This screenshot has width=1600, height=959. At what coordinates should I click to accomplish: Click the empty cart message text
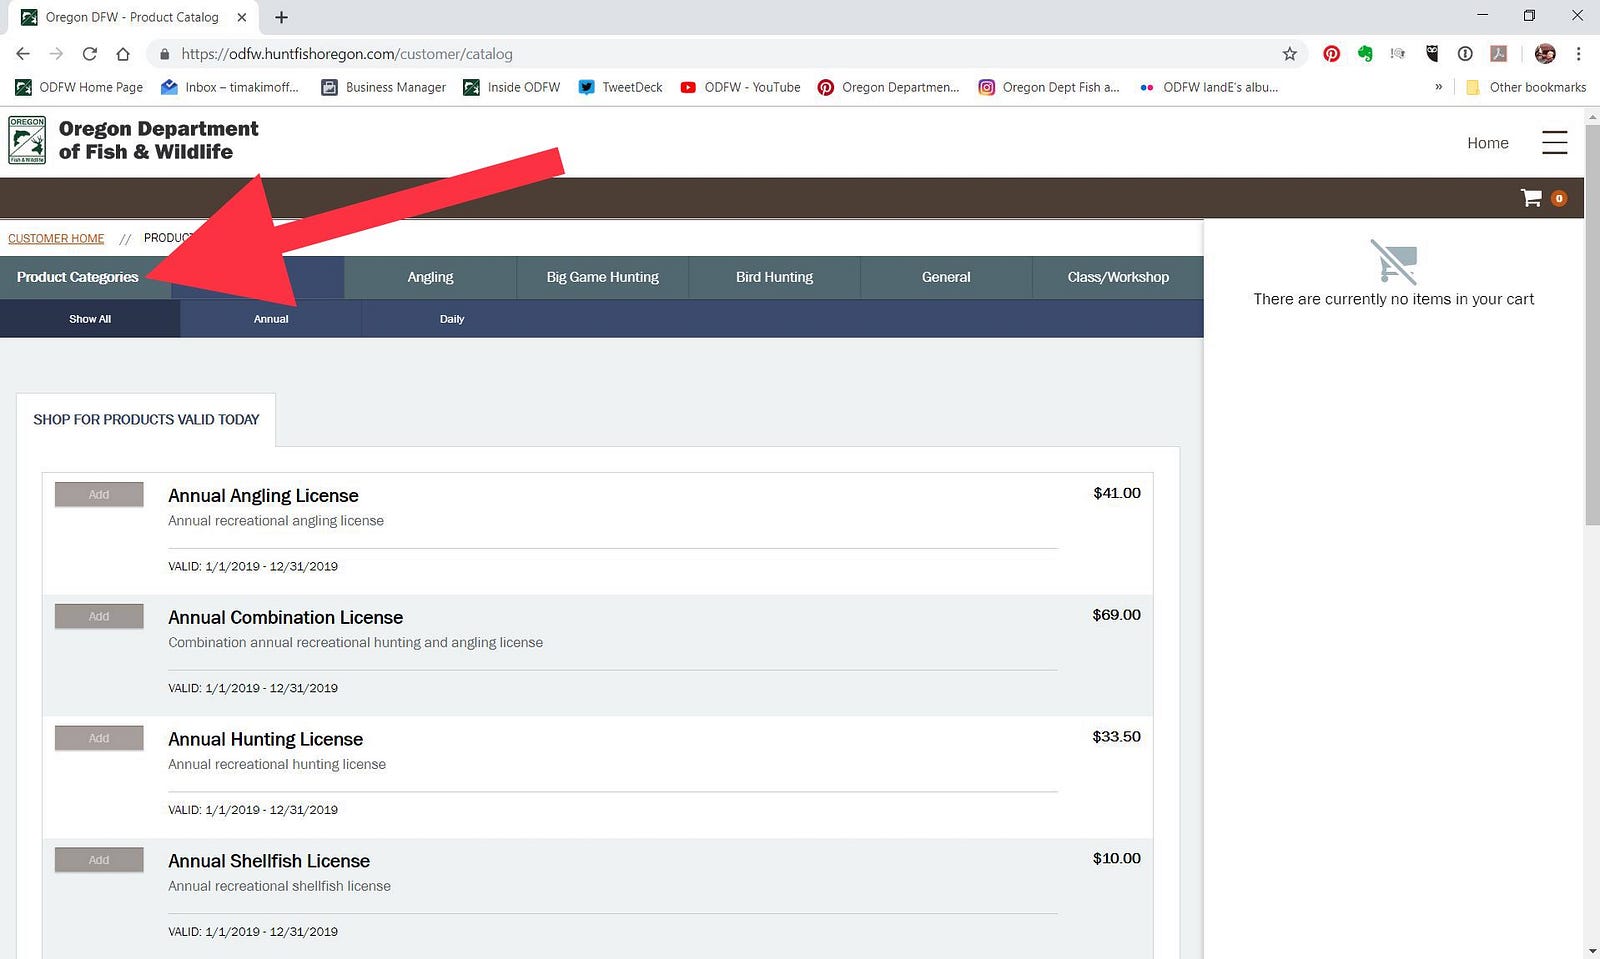point(1393,299)
